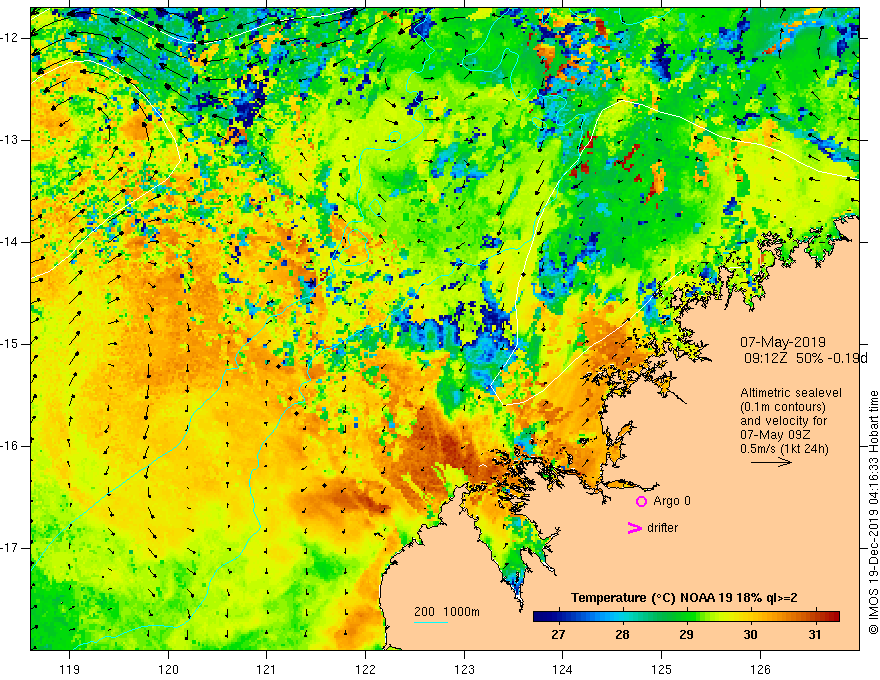Click the colorbar tick label 27
880x680 pixels.
558,635
